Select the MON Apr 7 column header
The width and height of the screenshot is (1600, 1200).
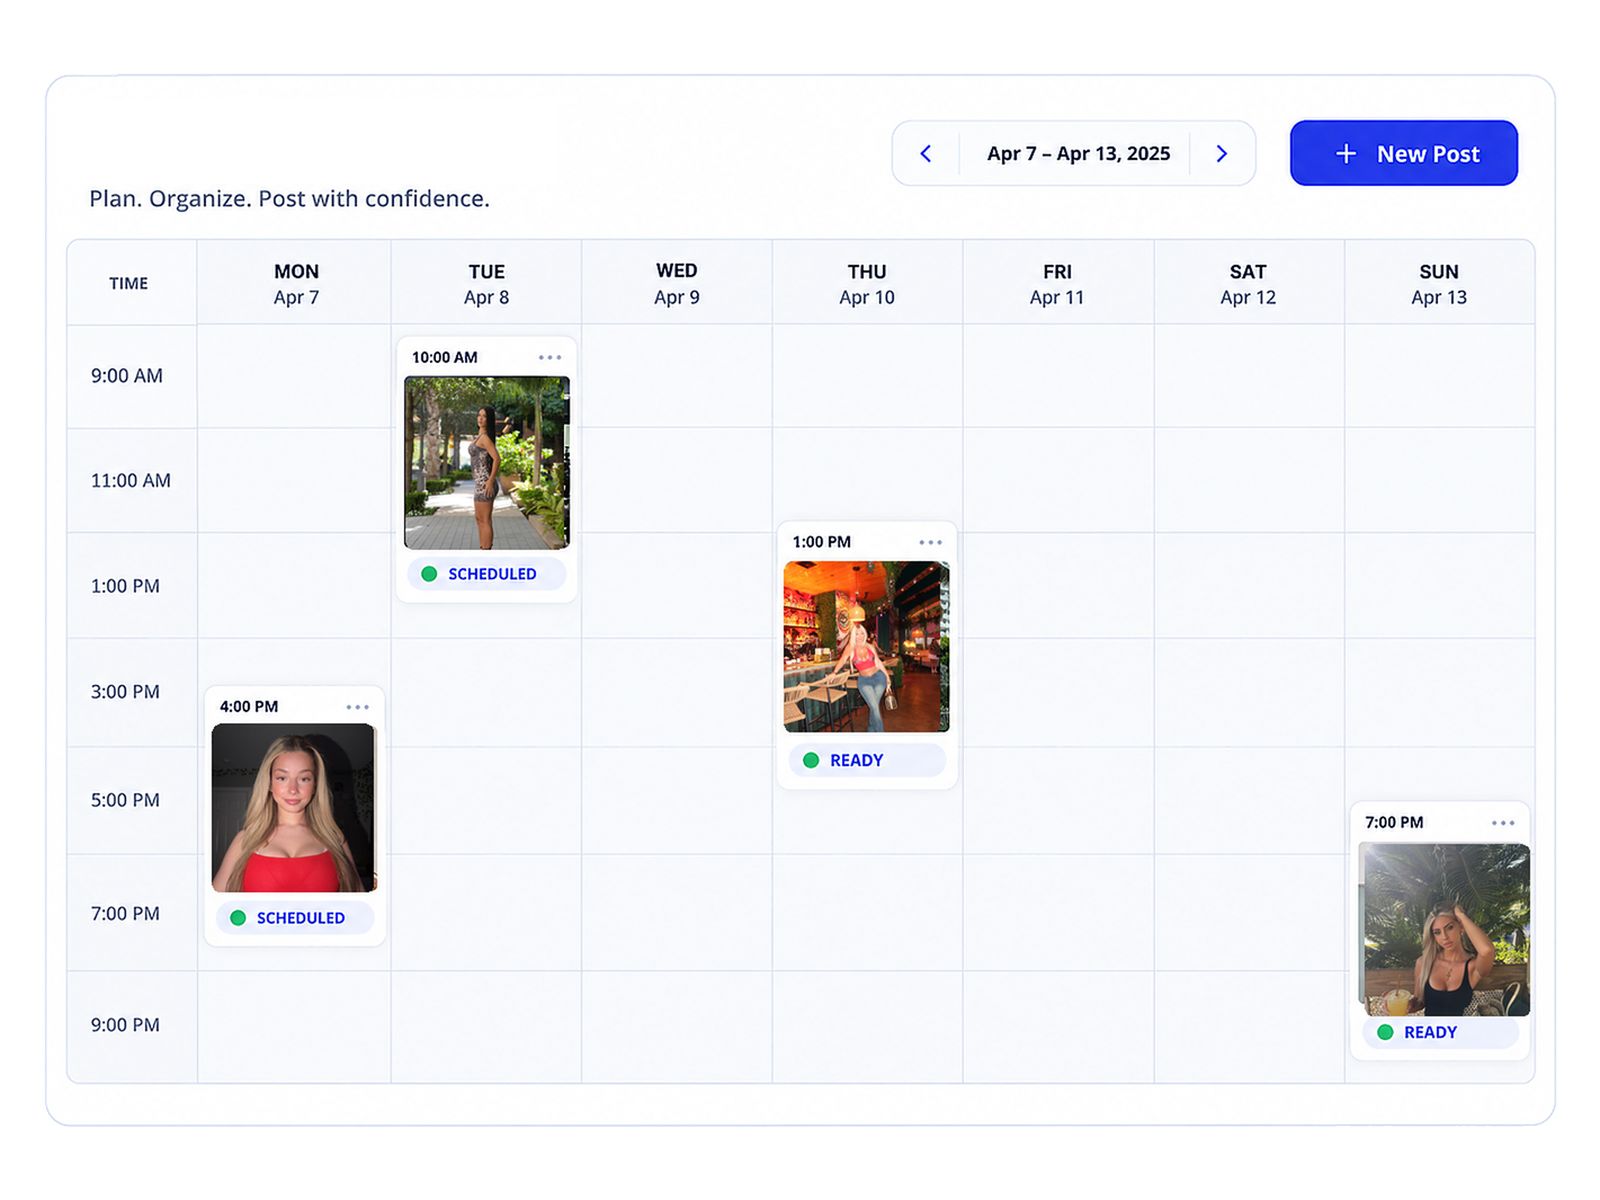coord(296,284)
